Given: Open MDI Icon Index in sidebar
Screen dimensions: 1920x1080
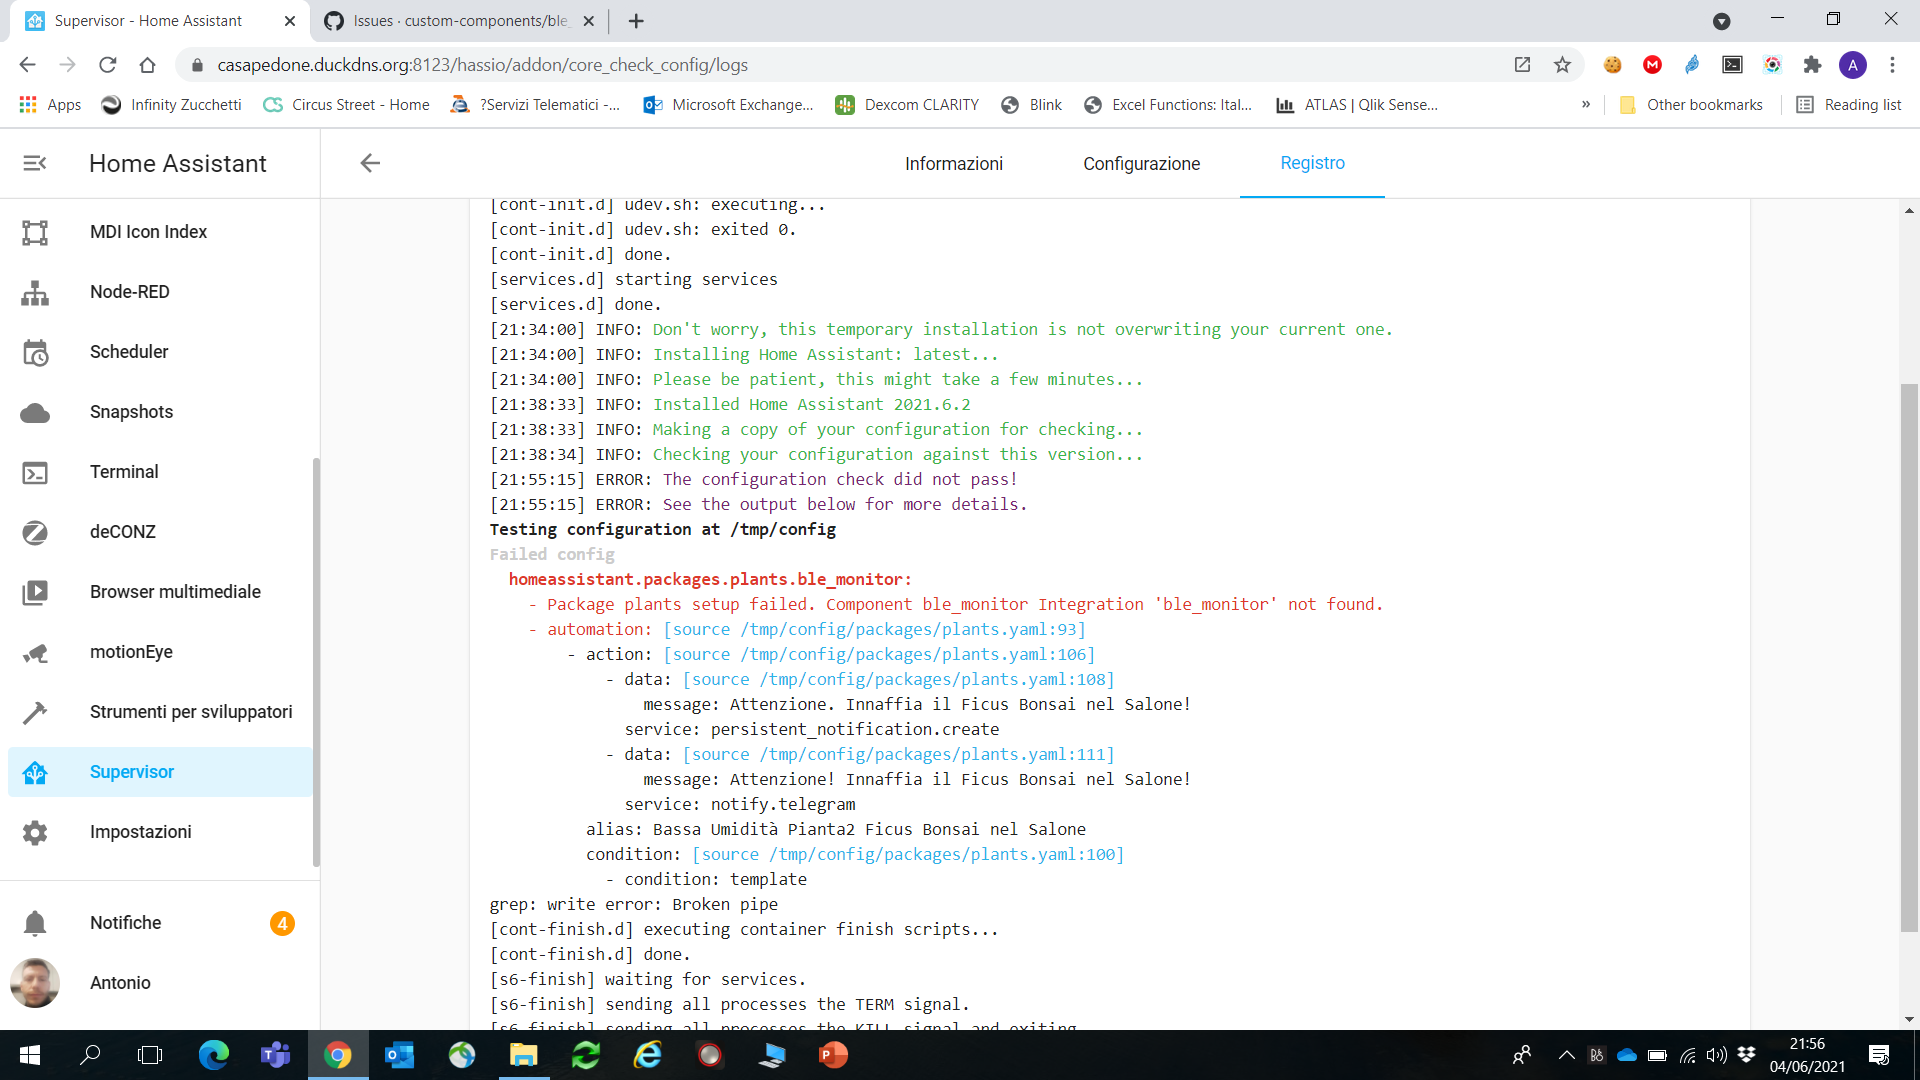Looking at the screenshot, I should pyautogui.click(x=160, y=232).
